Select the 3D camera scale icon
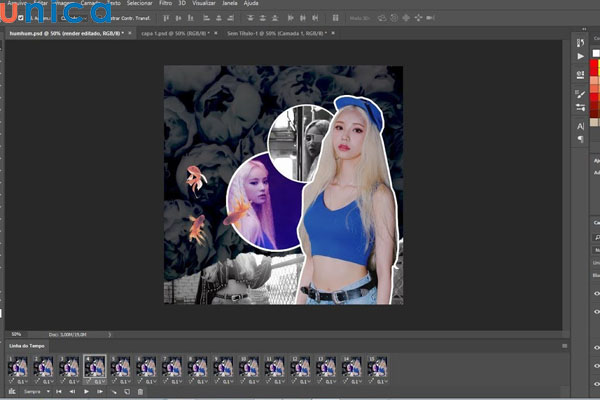The width and height of the screenshot is (600, 400). pyautogui.click(x=430, y=18)
